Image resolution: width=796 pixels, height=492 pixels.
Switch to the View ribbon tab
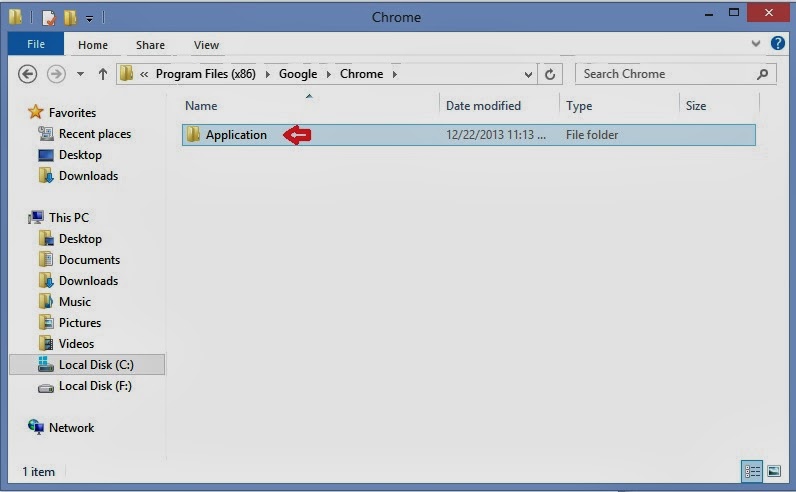tap(206, 45)
